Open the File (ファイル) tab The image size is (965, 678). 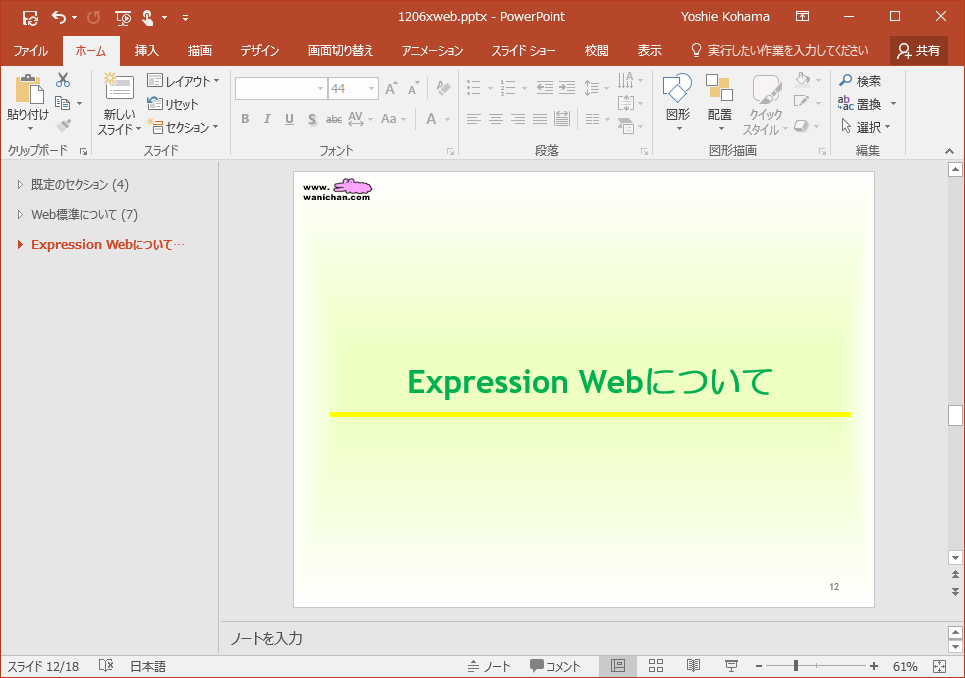(x=30, y=50)
